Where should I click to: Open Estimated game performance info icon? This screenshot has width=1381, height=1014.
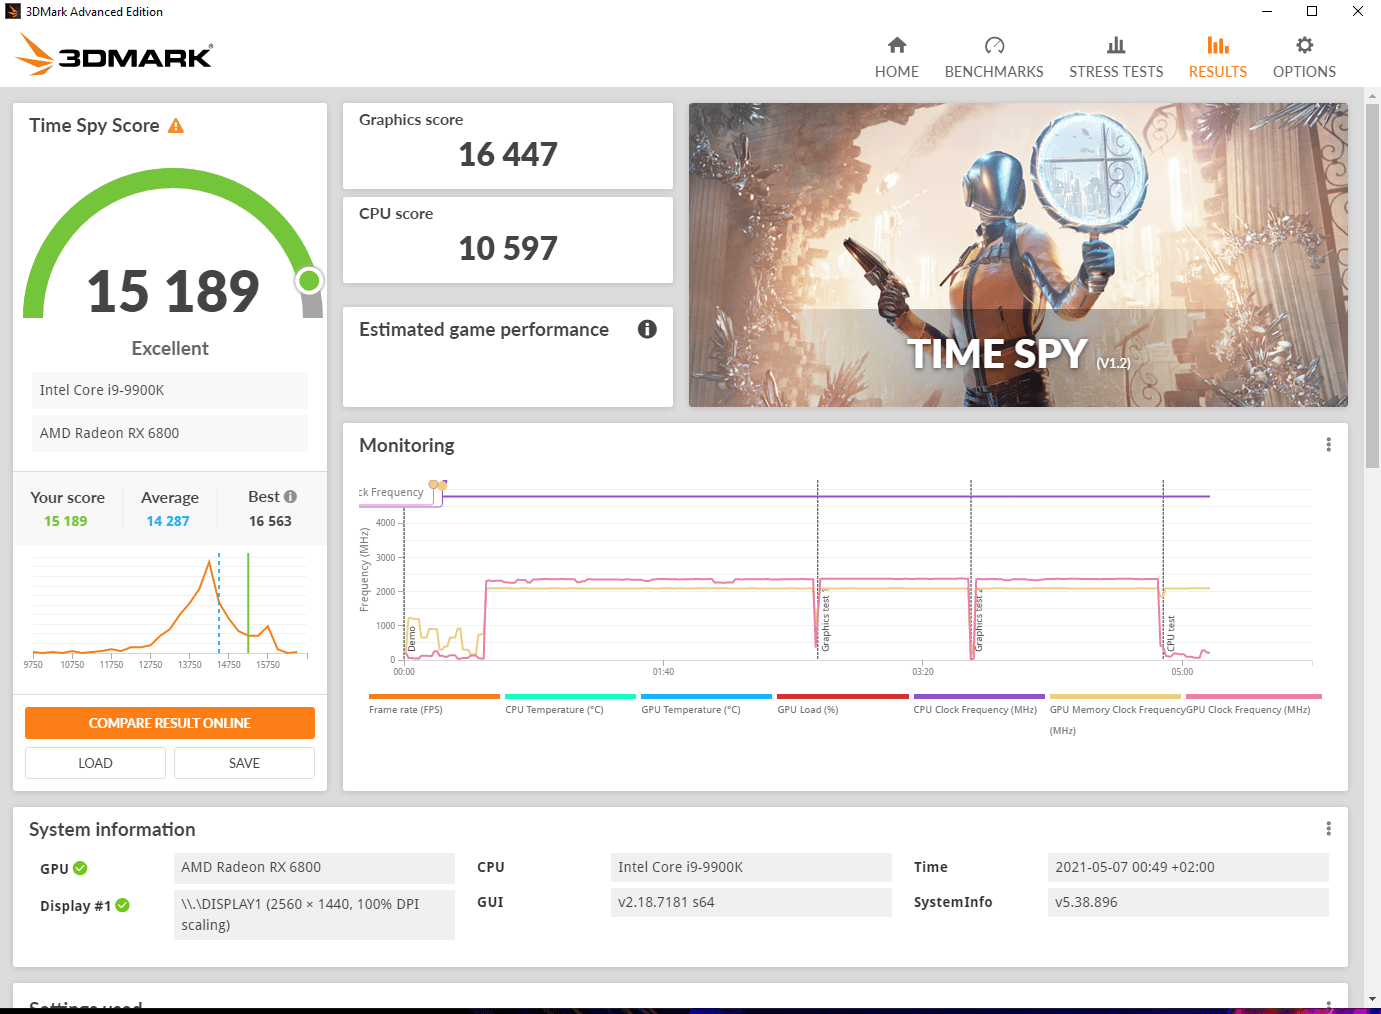[647, 329]
